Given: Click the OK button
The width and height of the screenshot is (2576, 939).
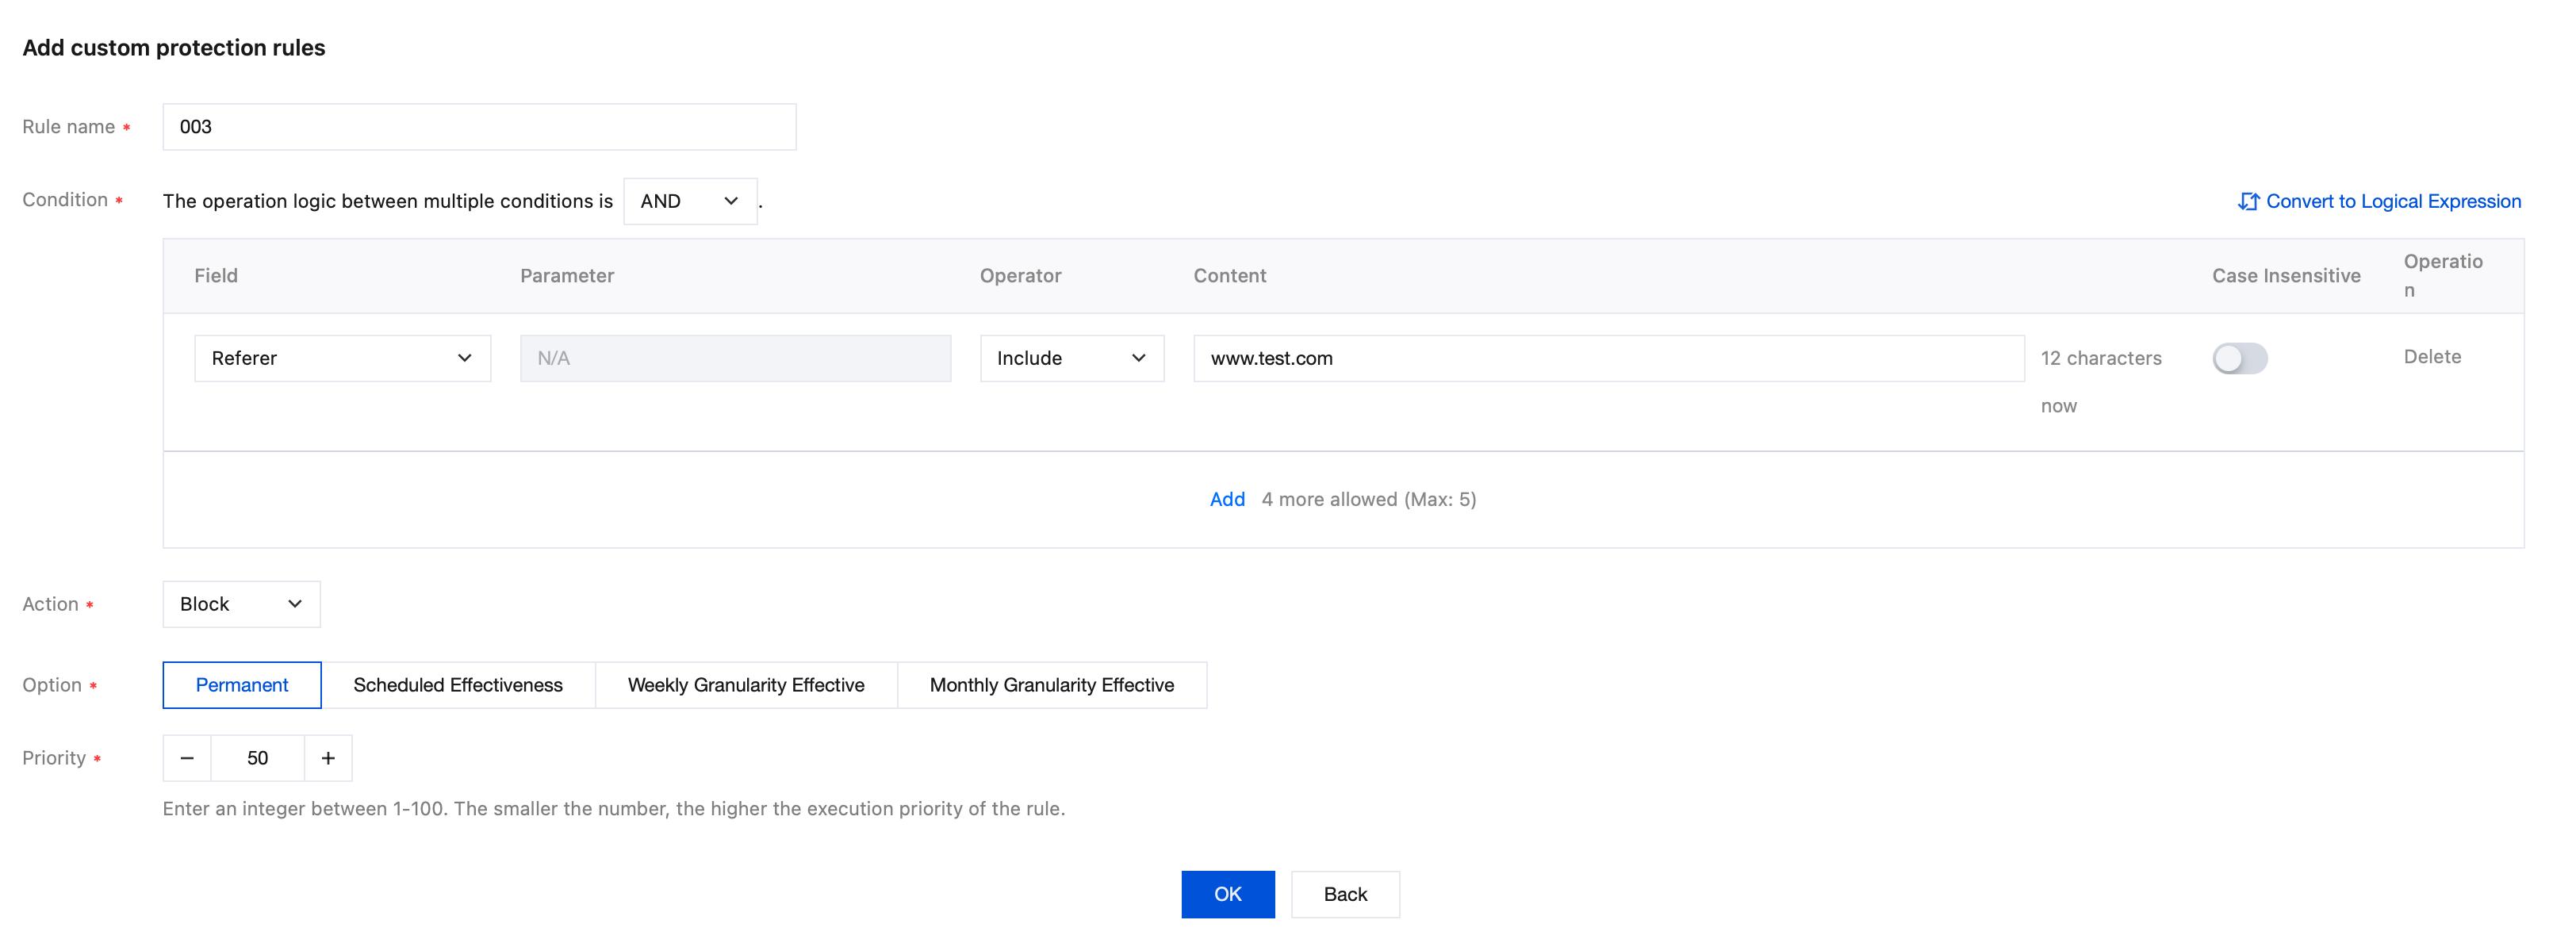Looking at the screenshot, I should coord(1227,894).
